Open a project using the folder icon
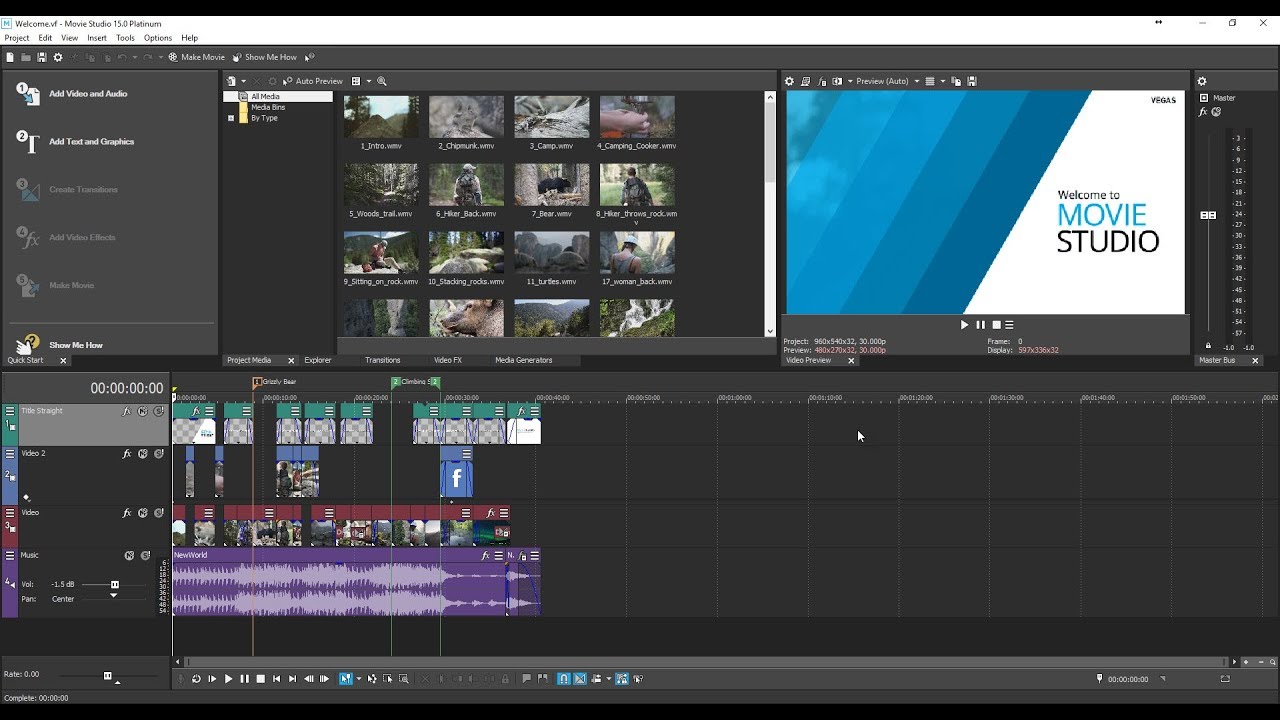Viewport: 1280px width, 720px height. (x=26, y=57)
